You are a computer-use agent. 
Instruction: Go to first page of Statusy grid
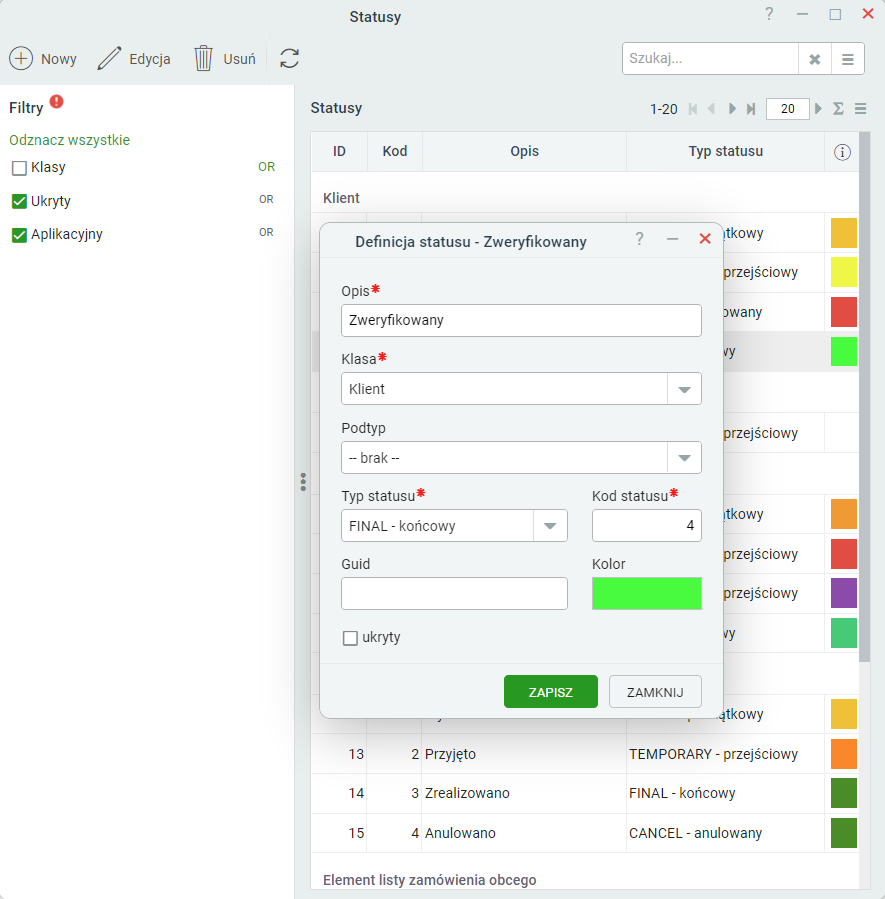693,109
